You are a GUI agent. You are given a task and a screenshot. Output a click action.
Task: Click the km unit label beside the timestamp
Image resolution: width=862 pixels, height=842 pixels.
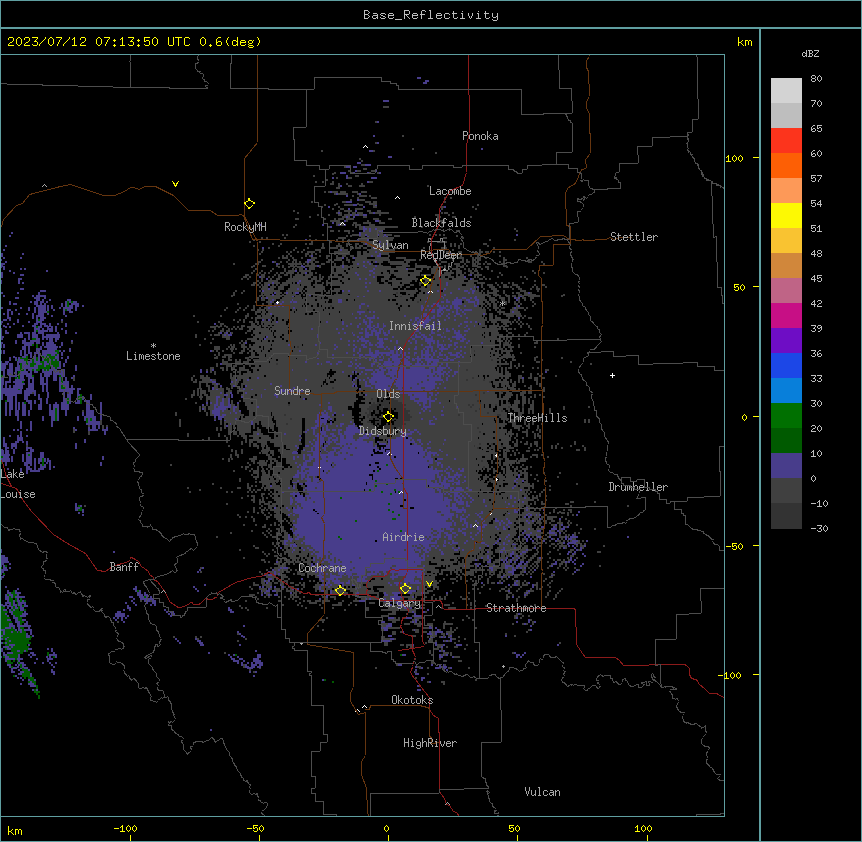(x=745, y=42)
